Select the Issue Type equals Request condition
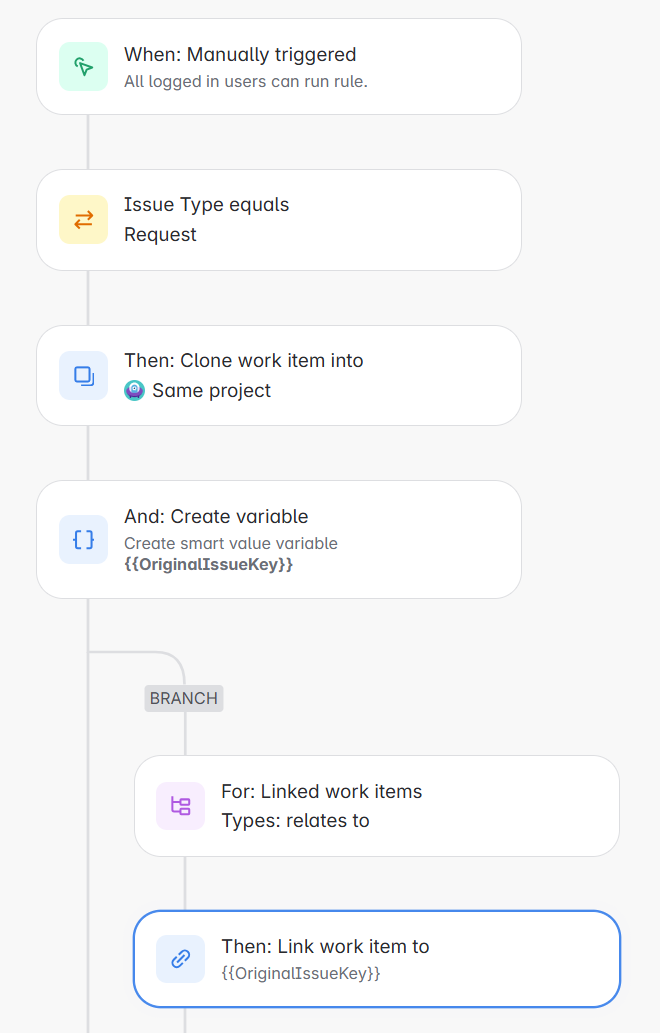This screenshot has width=660, height=1033. tap(278, 219)
